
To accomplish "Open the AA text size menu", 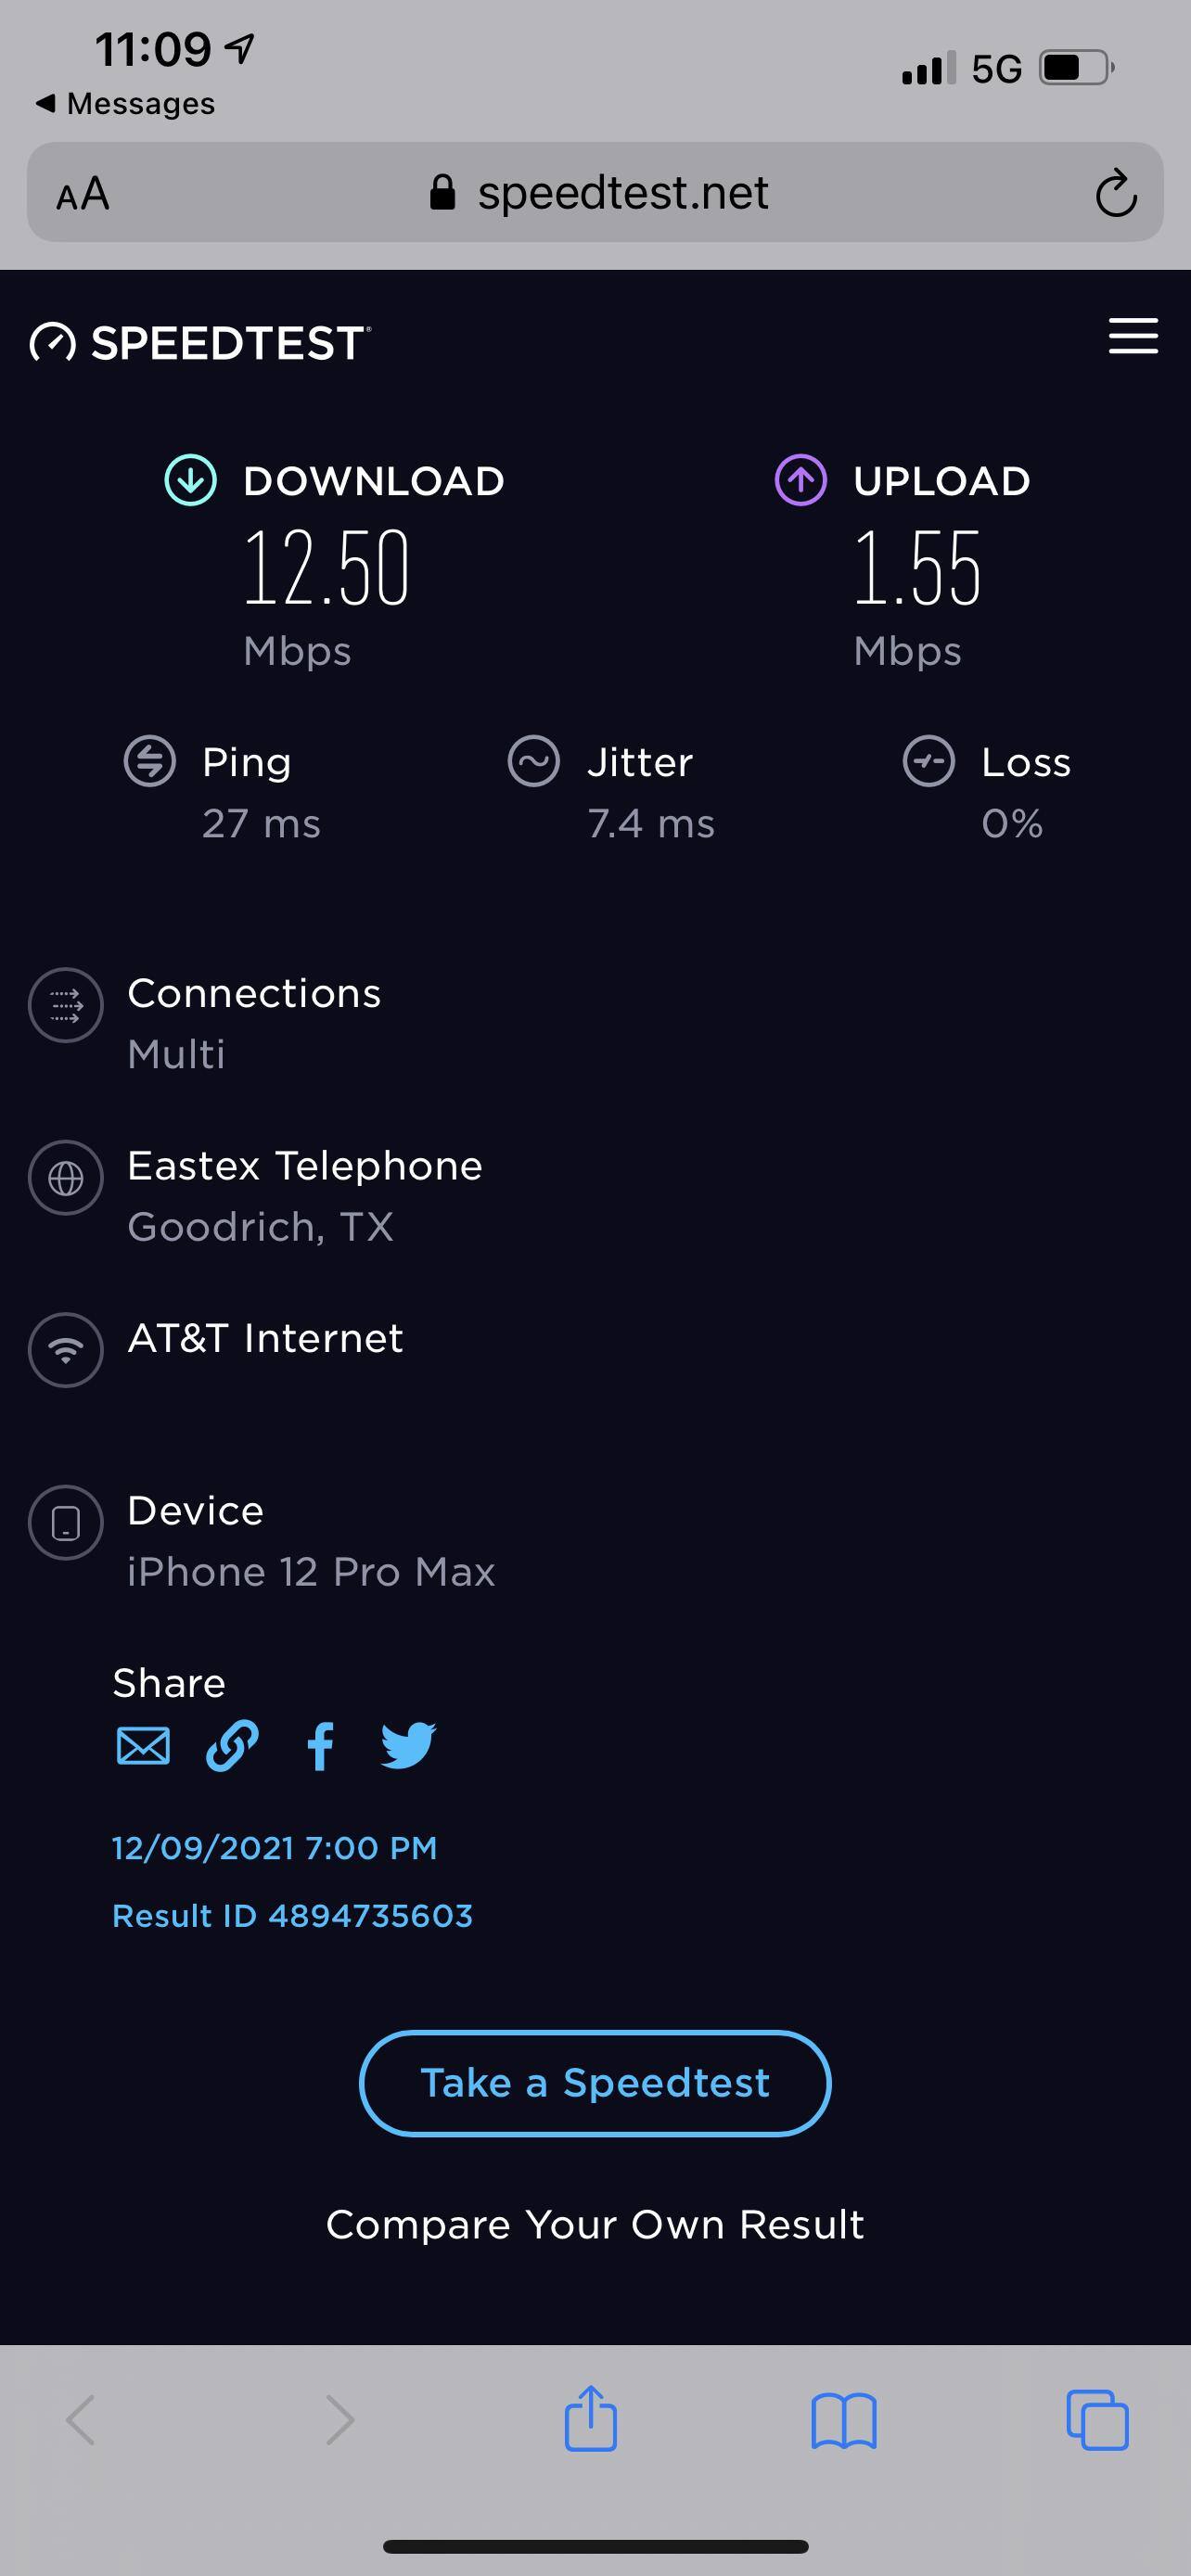I will 83,194.
